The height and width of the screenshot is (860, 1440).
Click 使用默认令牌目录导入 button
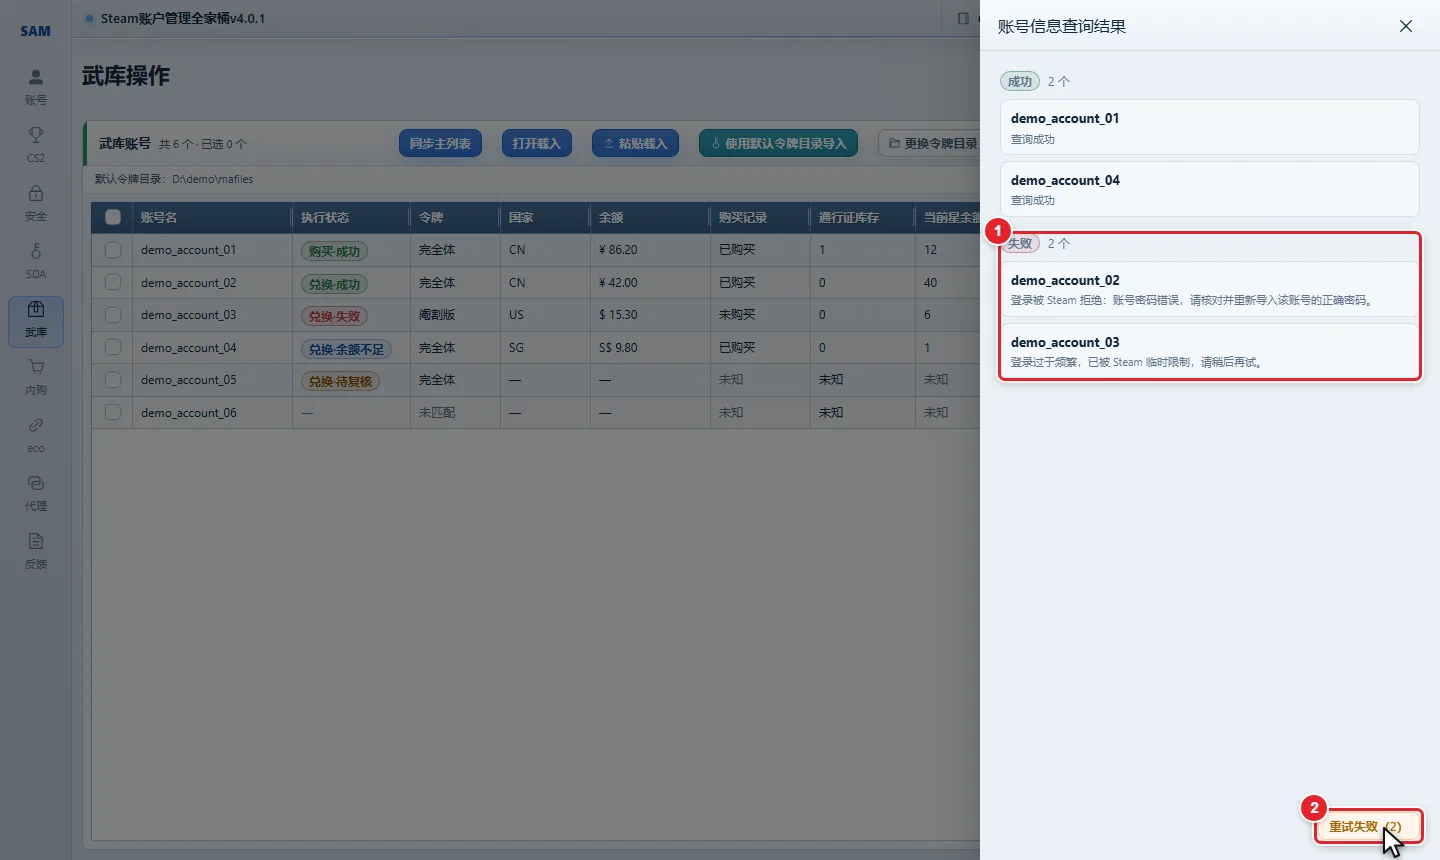pyautogui.click(x=778, y=143)
